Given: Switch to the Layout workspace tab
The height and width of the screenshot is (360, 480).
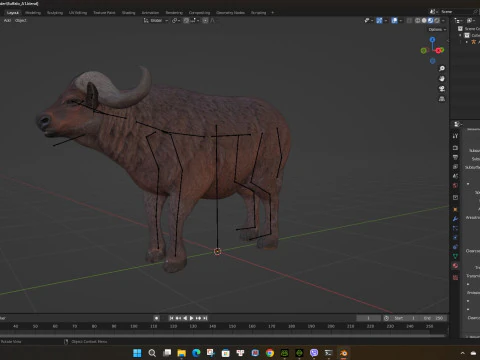Looking at the screenshot, I should click(x=13, y=13).
